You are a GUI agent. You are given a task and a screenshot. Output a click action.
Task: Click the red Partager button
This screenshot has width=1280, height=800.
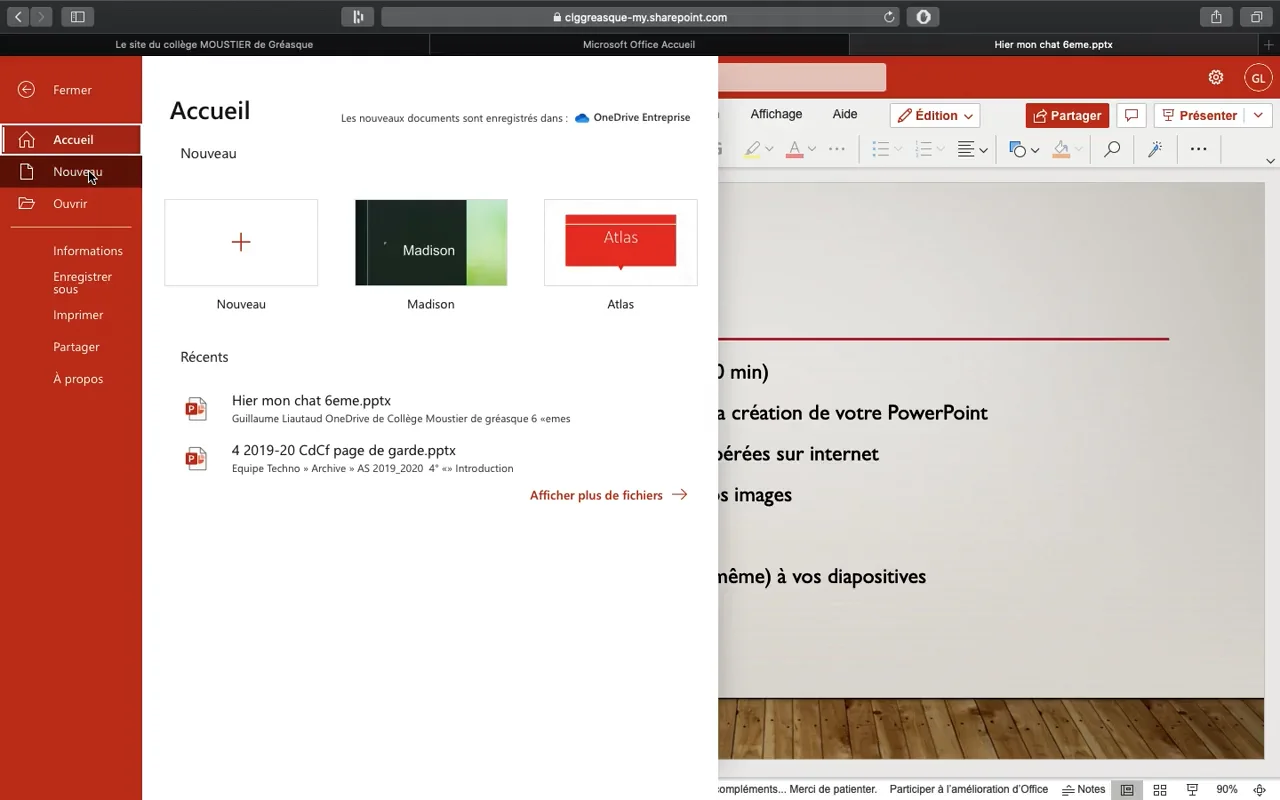click(1067, 116)
